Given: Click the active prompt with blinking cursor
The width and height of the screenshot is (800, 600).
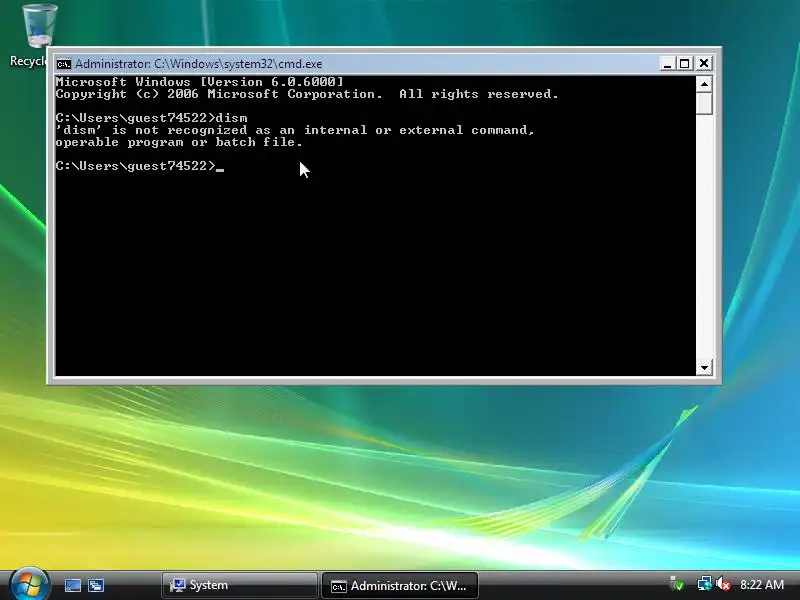Looking at the screenshot, I should pos(140,166).
